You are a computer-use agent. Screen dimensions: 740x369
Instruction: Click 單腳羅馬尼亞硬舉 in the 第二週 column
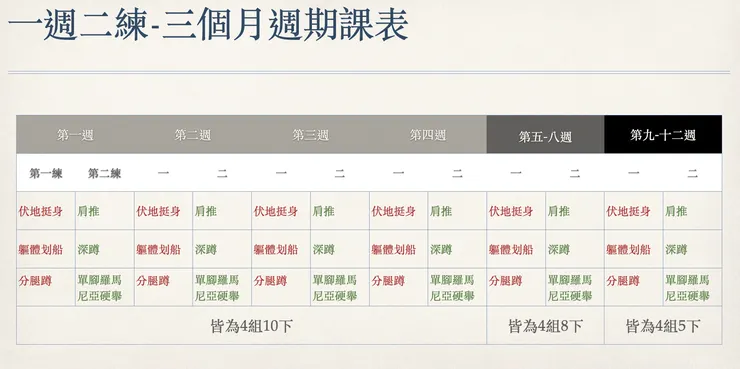pos(217,288)
